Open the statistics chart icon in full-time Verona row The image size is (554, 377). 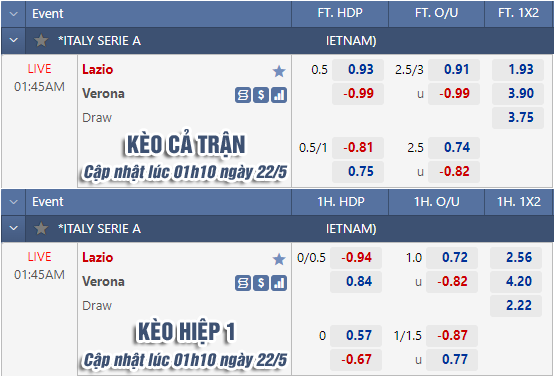[x=279, y=95]
